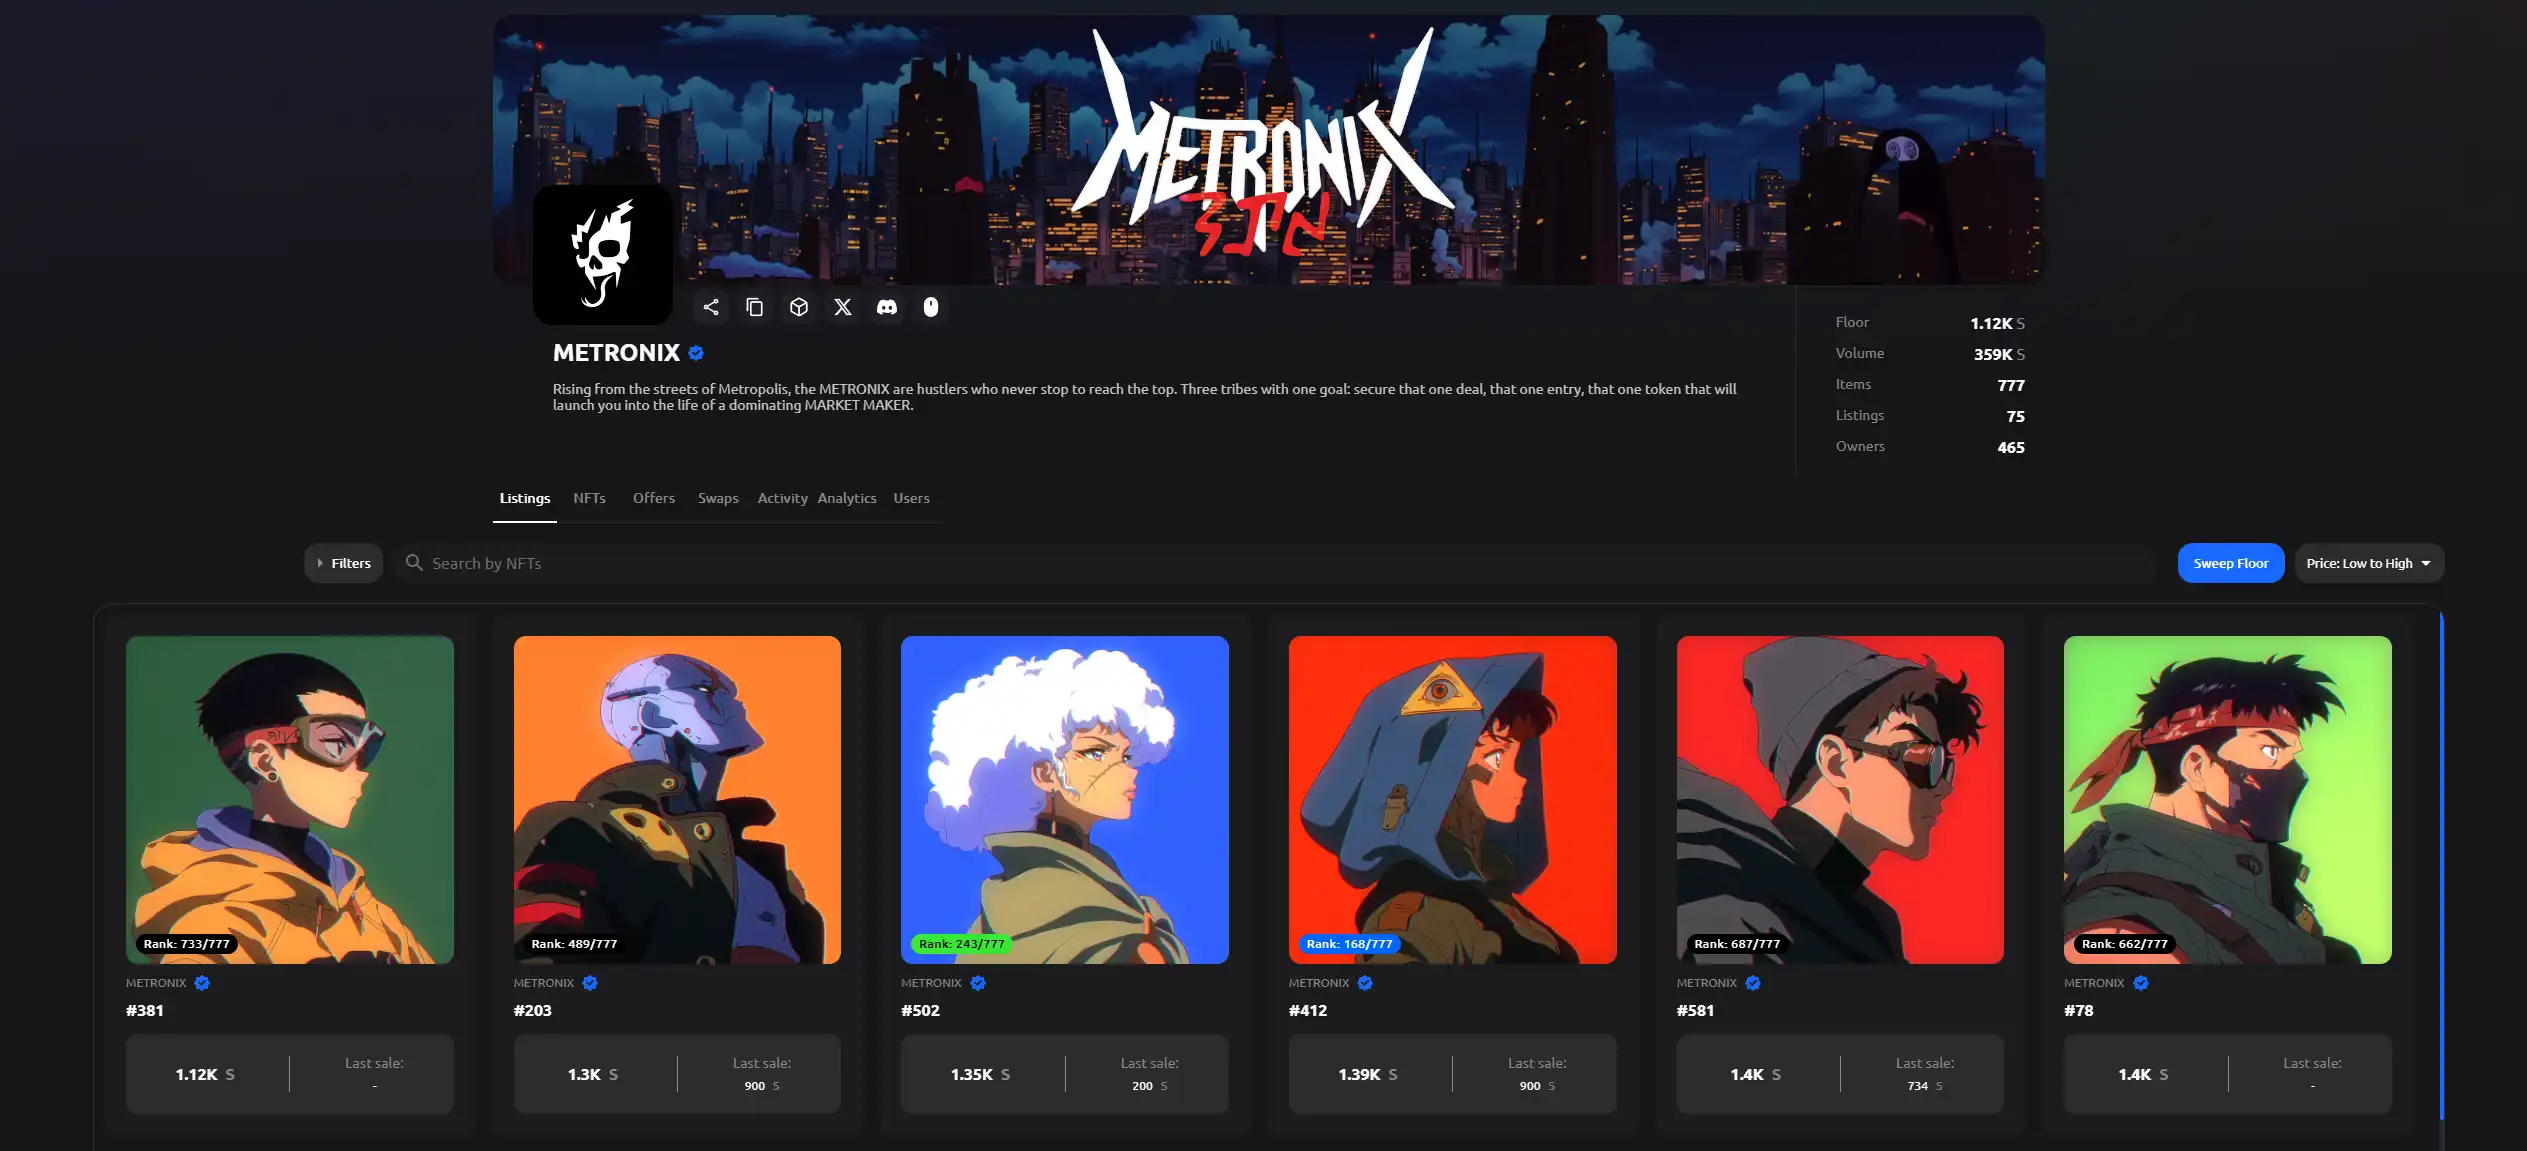2527x1151 pixels.
Task: Open the Offers tab
Action: pyautogui.click(x=653, y=498)
